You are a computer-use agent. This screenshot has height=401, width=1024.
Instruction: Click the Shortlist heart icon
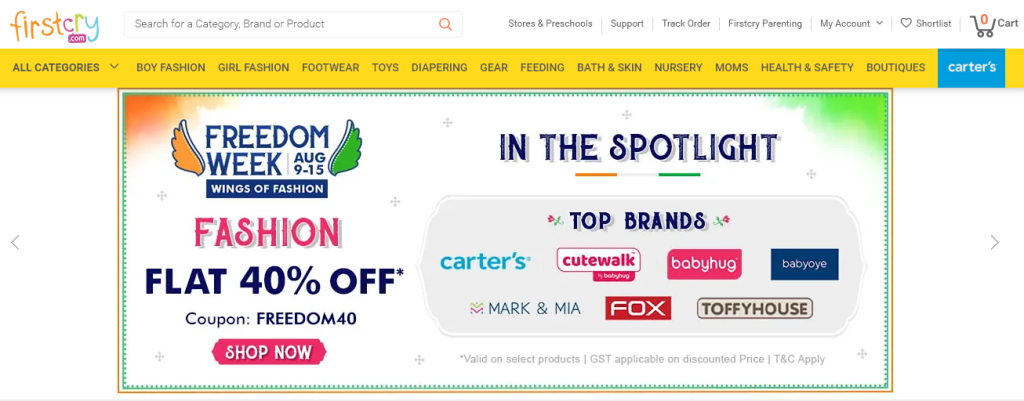tap(906, 24)
